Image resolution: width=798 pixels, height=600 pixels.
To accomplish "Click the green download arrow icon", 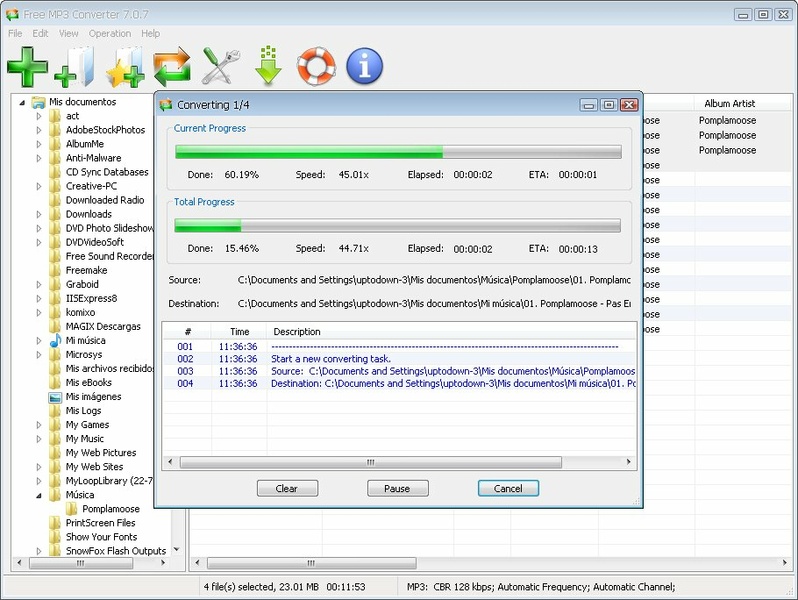I will point(268,67).
